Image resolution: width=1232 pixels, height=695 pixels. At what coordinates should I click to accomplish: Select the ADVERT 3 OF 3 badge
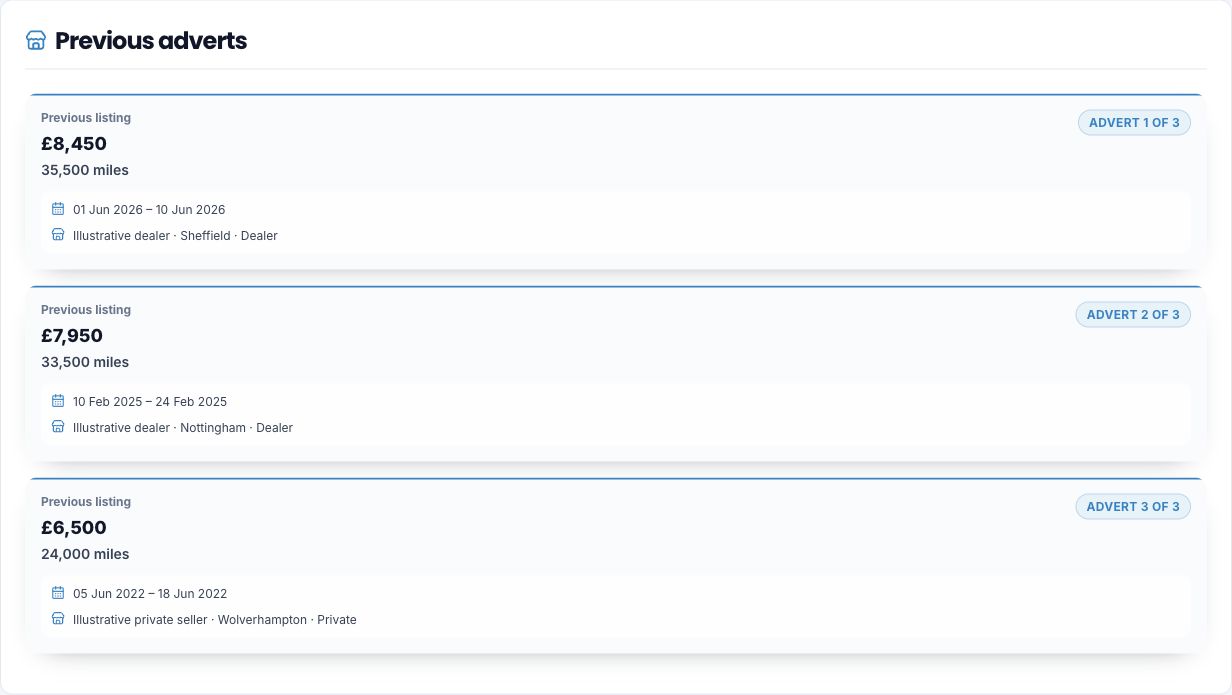[1133, 507]
